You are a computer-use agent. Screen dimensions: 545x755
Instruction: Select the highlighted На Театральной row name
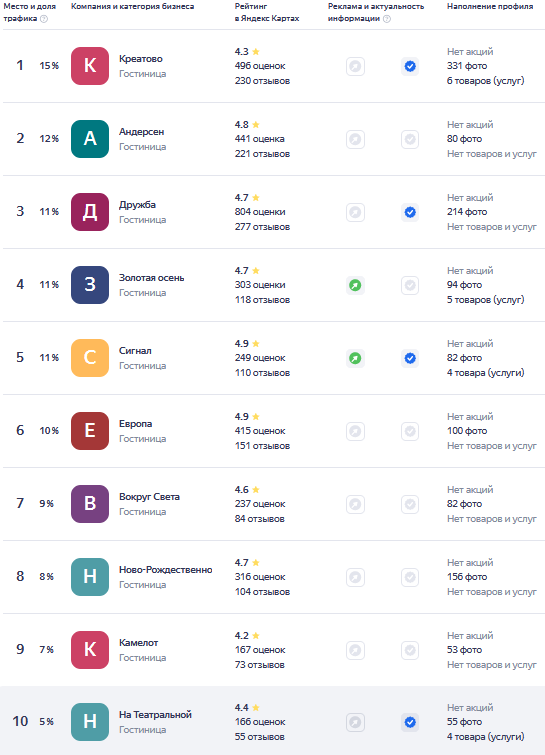[x=155, y=715]
